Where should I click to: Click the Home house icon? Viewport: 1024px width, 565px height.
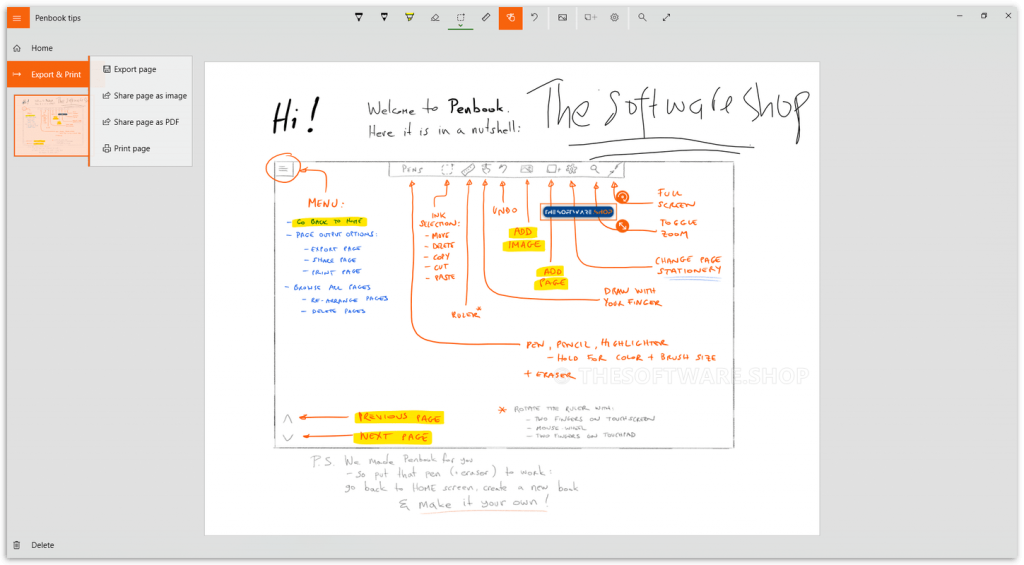click(x=17, y=48)
